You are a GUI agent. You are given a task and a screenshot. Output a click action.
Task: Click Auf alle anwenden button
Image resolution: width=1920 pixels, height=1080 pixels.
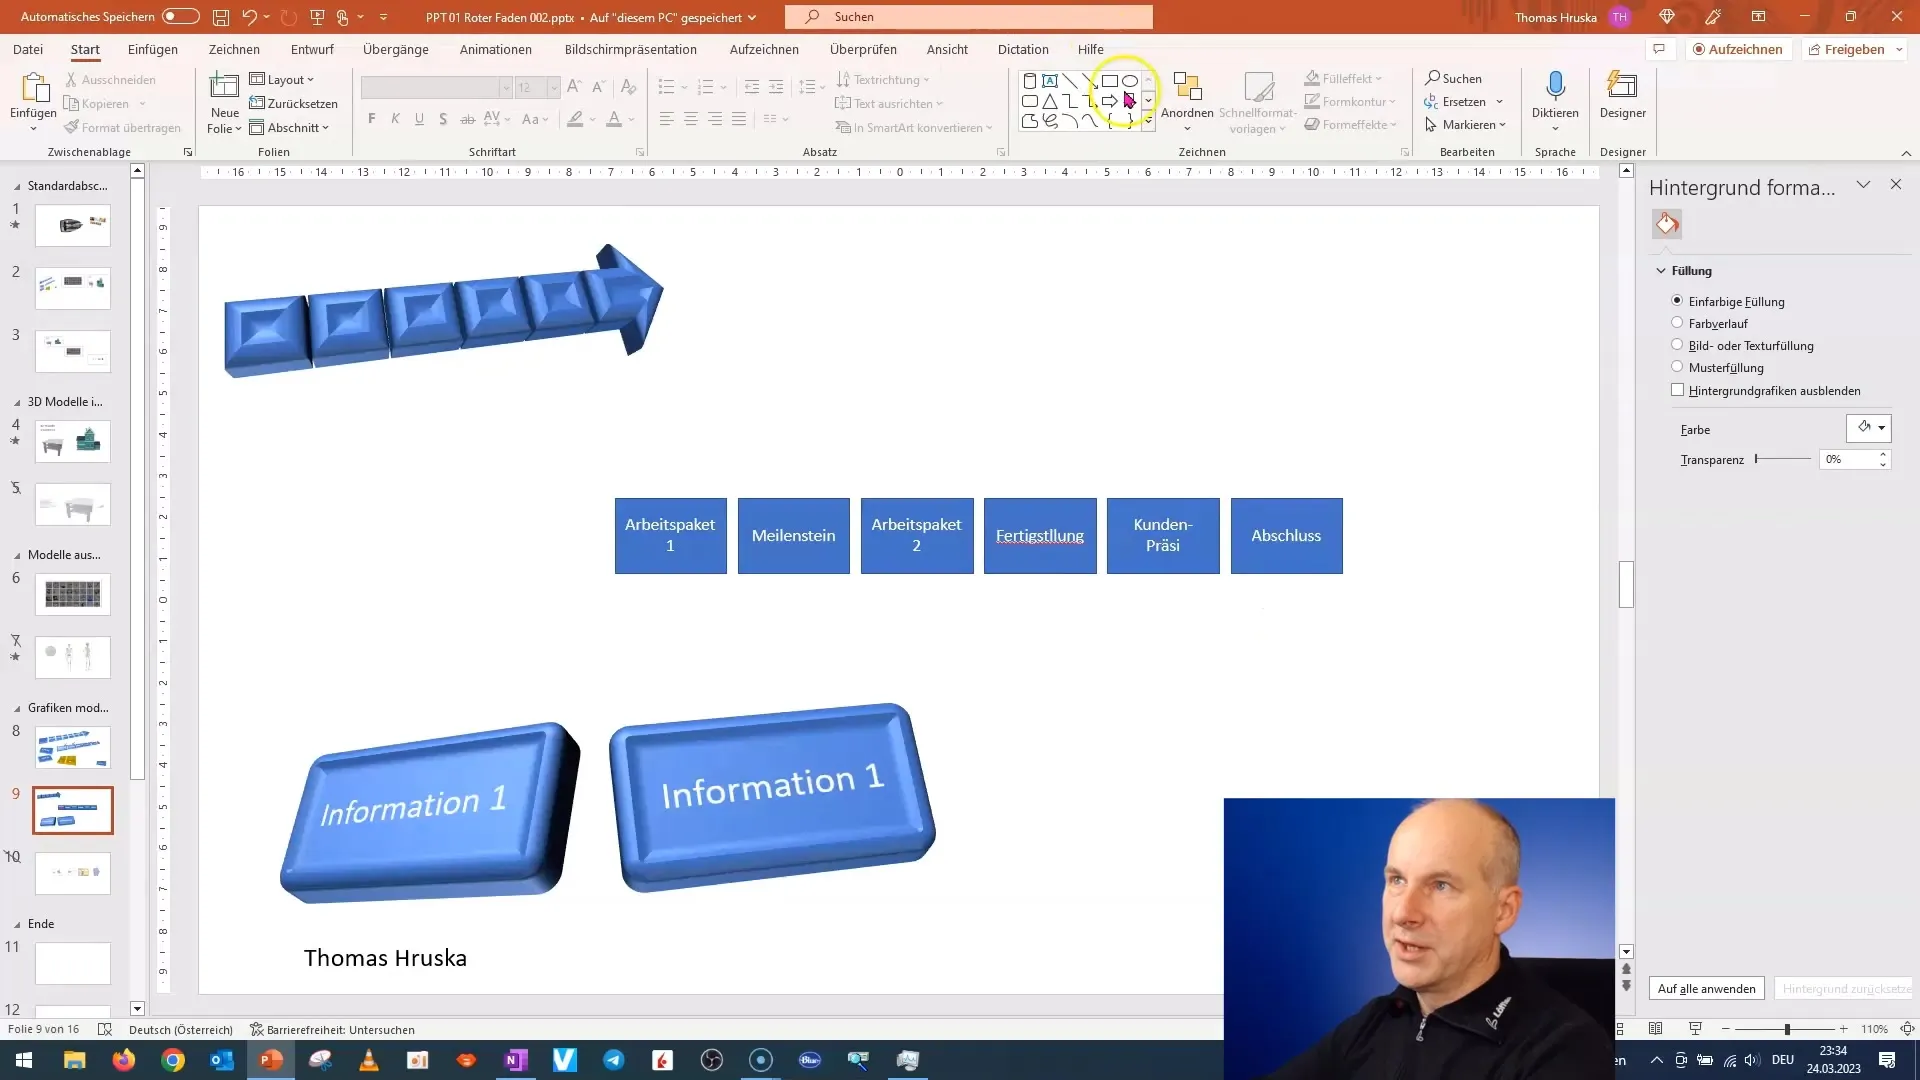point(1705,988)
